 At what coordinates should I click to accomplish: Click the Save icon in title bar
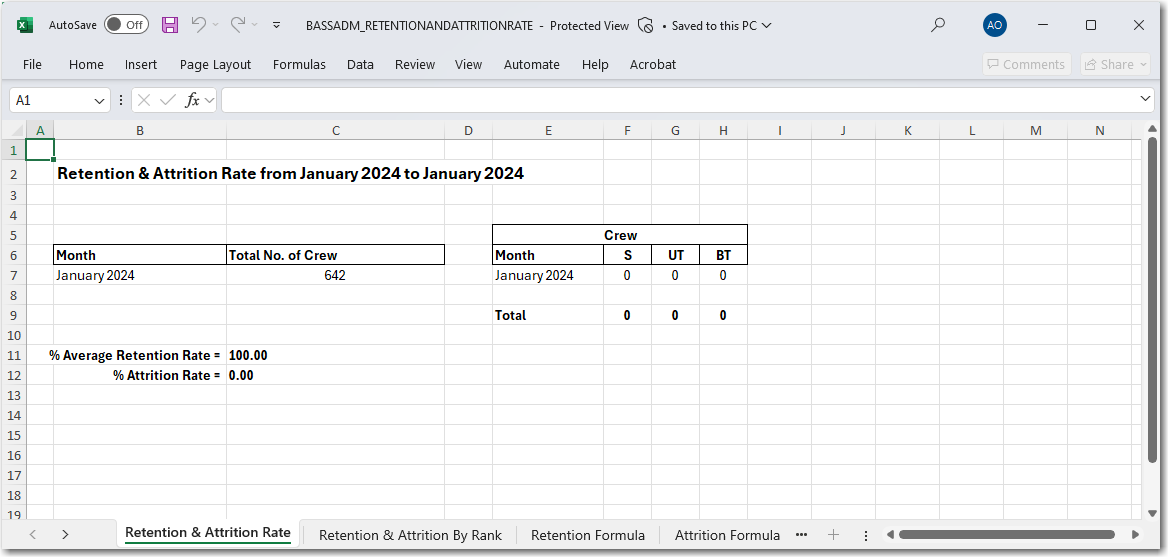point(170,25)
